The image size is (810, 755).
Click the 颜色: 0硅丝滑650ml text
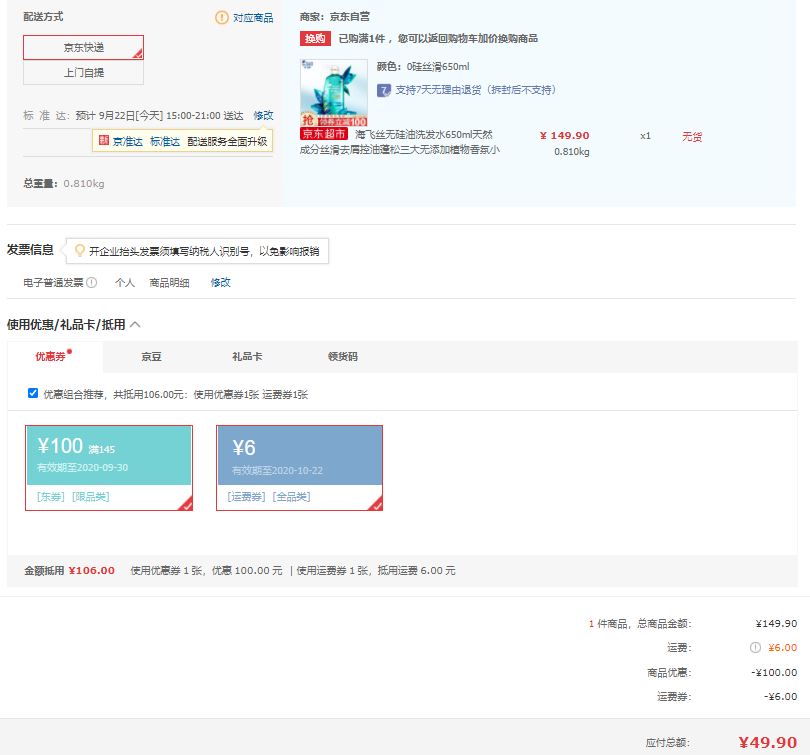(x=423, y=67)
